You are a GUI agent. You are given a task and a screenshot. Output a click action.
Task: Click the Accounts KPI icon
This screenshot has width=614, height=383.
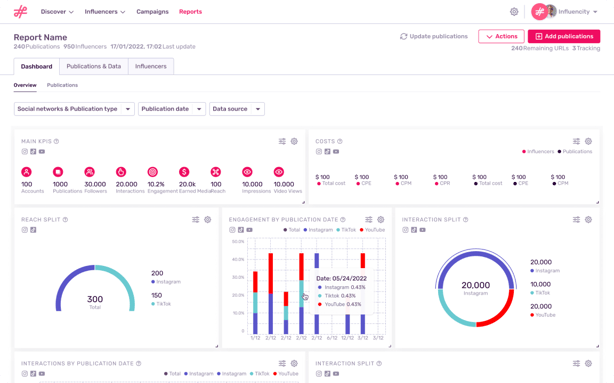(x=26, y=172)
